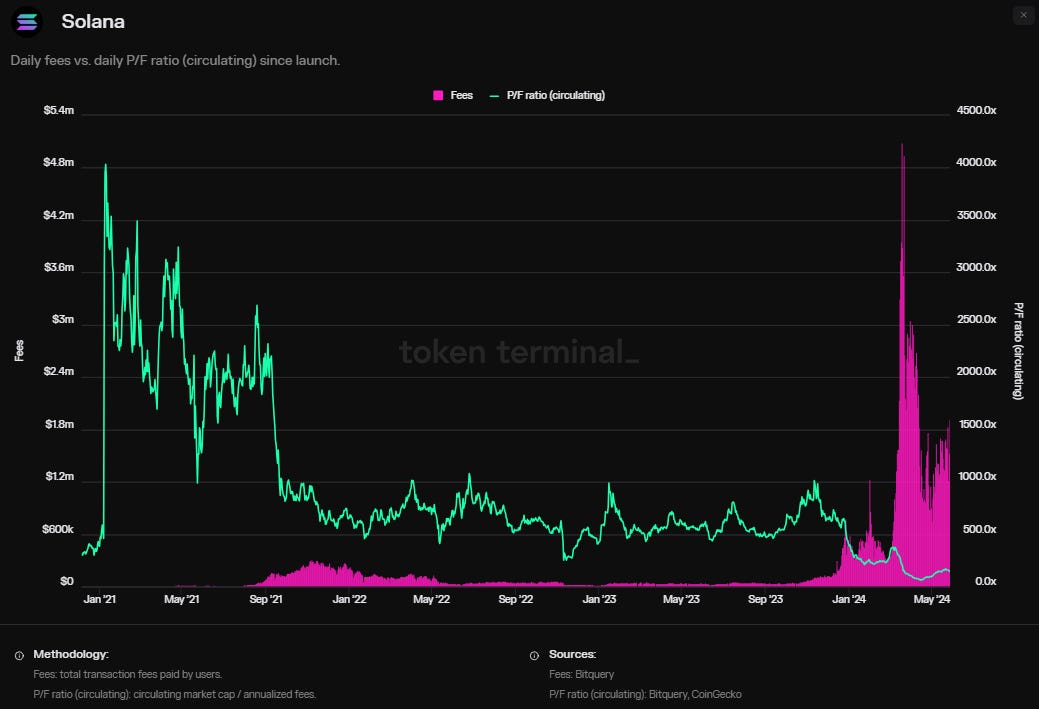Click the $3.6m label on Fees axis
Screen dimensions: 1039x709
click(59, 268)
